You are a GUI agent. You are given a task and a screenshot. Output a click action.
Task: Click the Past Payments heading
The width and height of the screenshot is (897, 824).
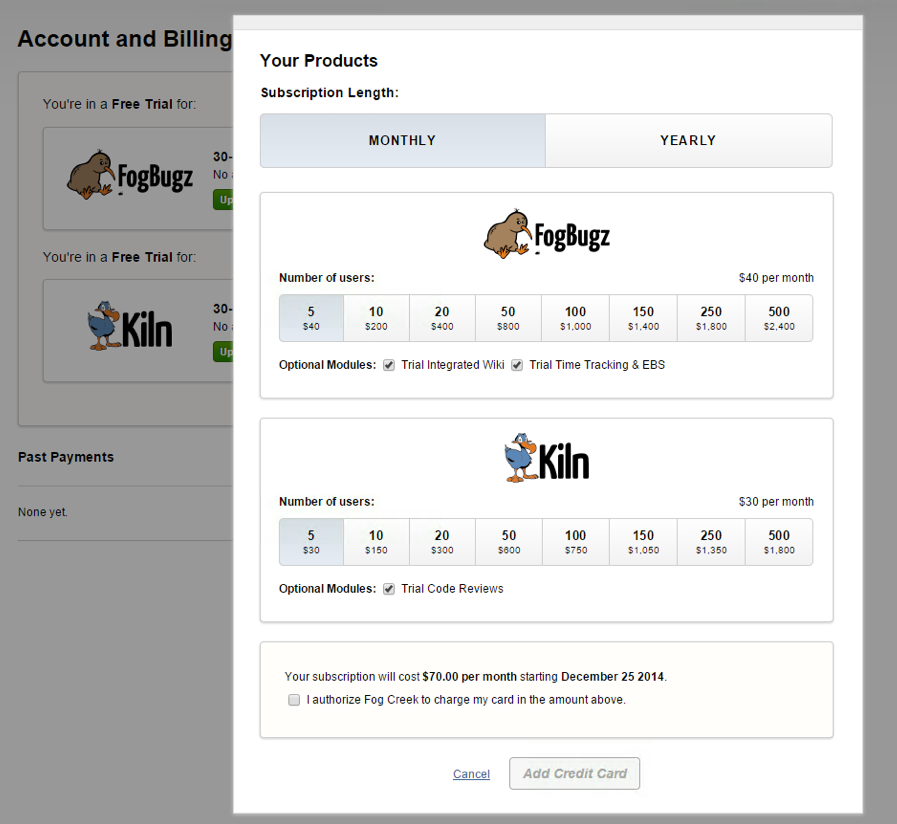click(x=66, y=457)
